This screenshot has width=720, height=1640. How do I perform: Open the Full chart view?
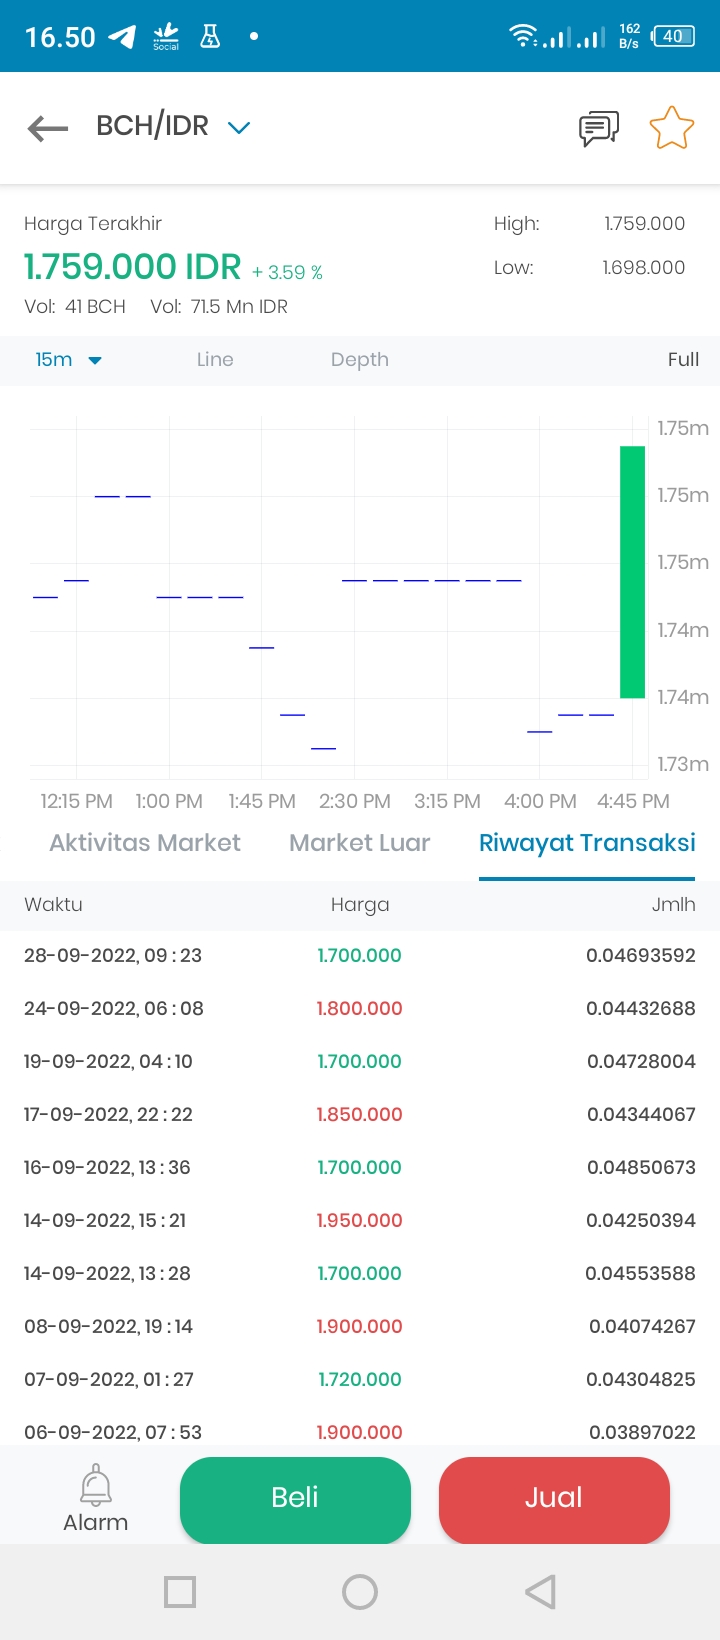pyautogui.click(x=683, y=360)
